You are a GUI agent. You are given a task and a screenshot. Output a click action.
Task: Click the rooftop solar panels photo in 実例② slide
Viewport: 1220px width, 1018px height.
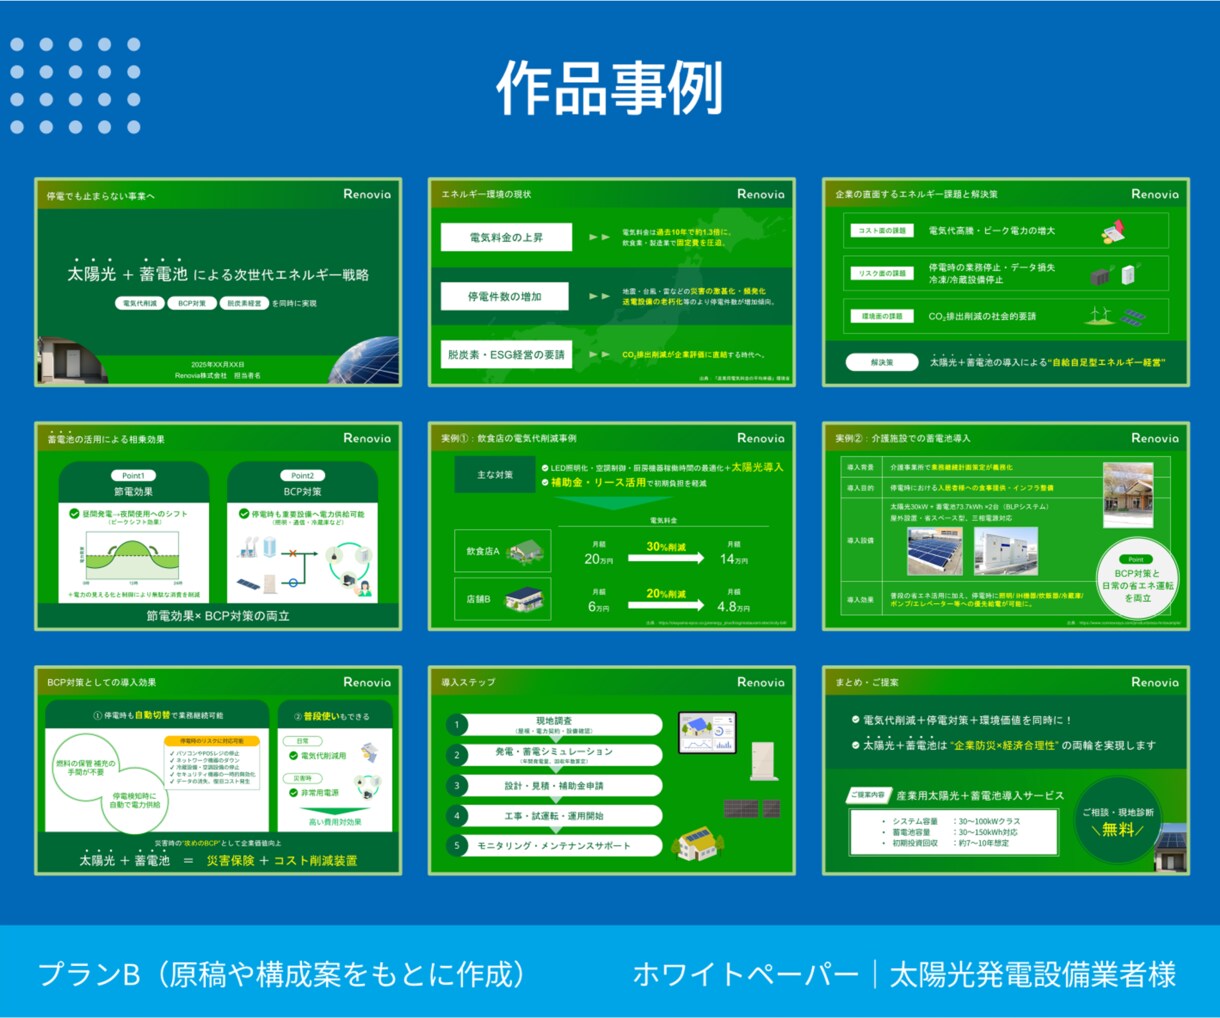click(935, 551)
